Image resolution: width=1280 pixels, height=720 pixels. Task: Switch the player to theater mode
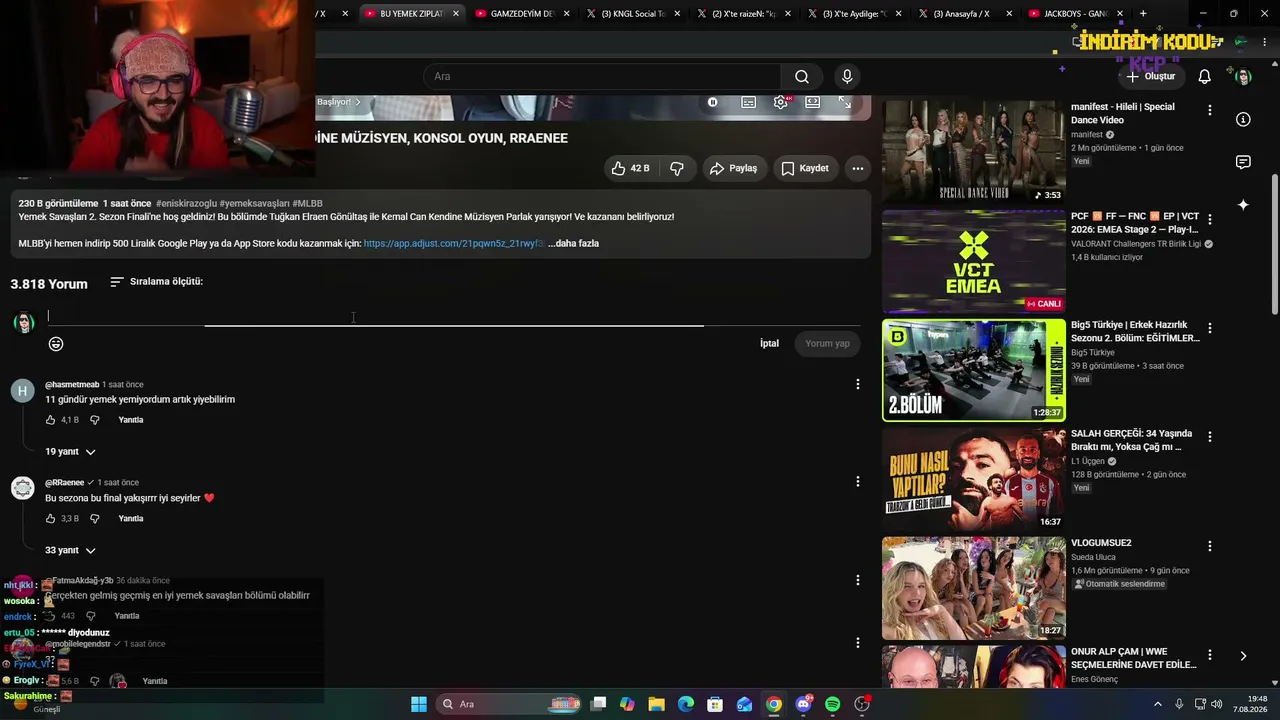coord(813,102)
